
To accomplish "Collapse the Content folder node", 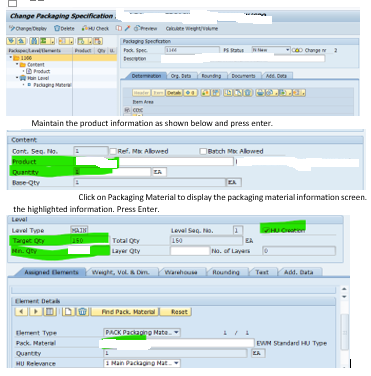I will [17, 64].
